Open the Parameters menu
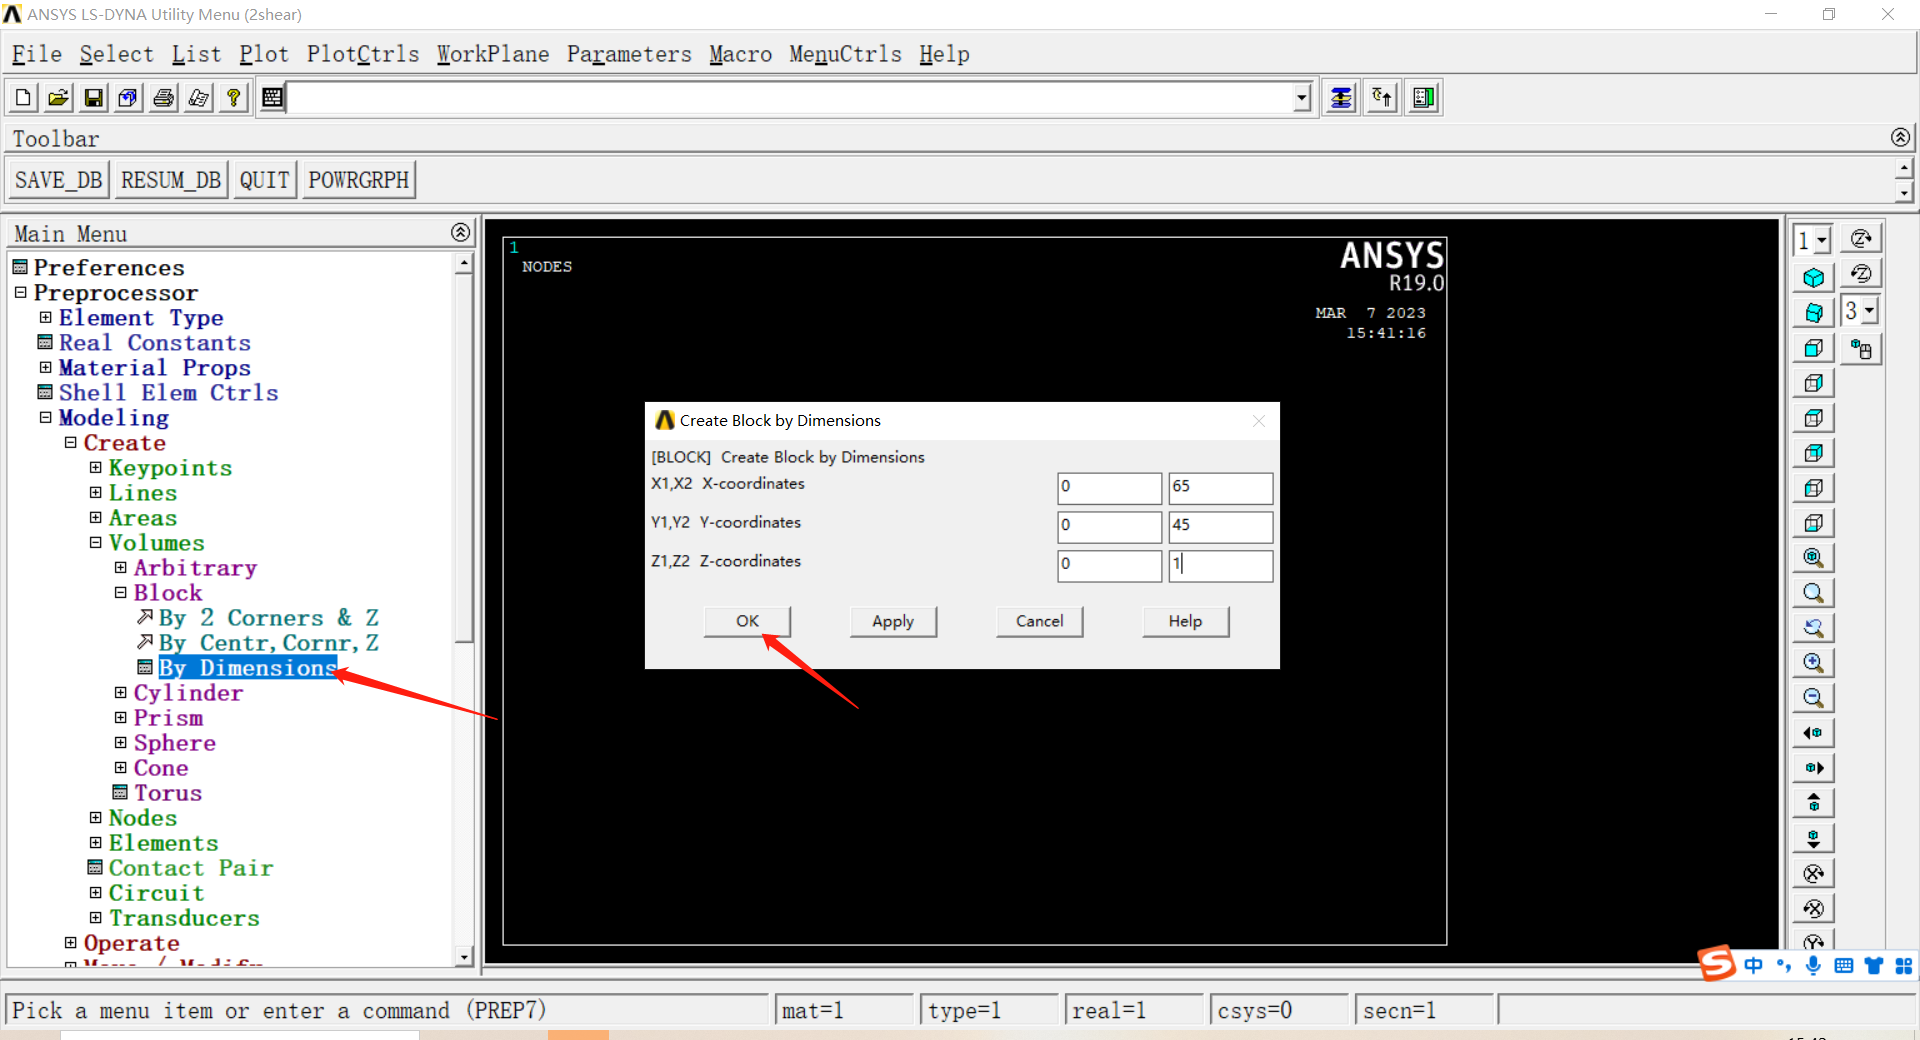The image size is (1920, 1040). pyautogui.click(x=629, y=54)
